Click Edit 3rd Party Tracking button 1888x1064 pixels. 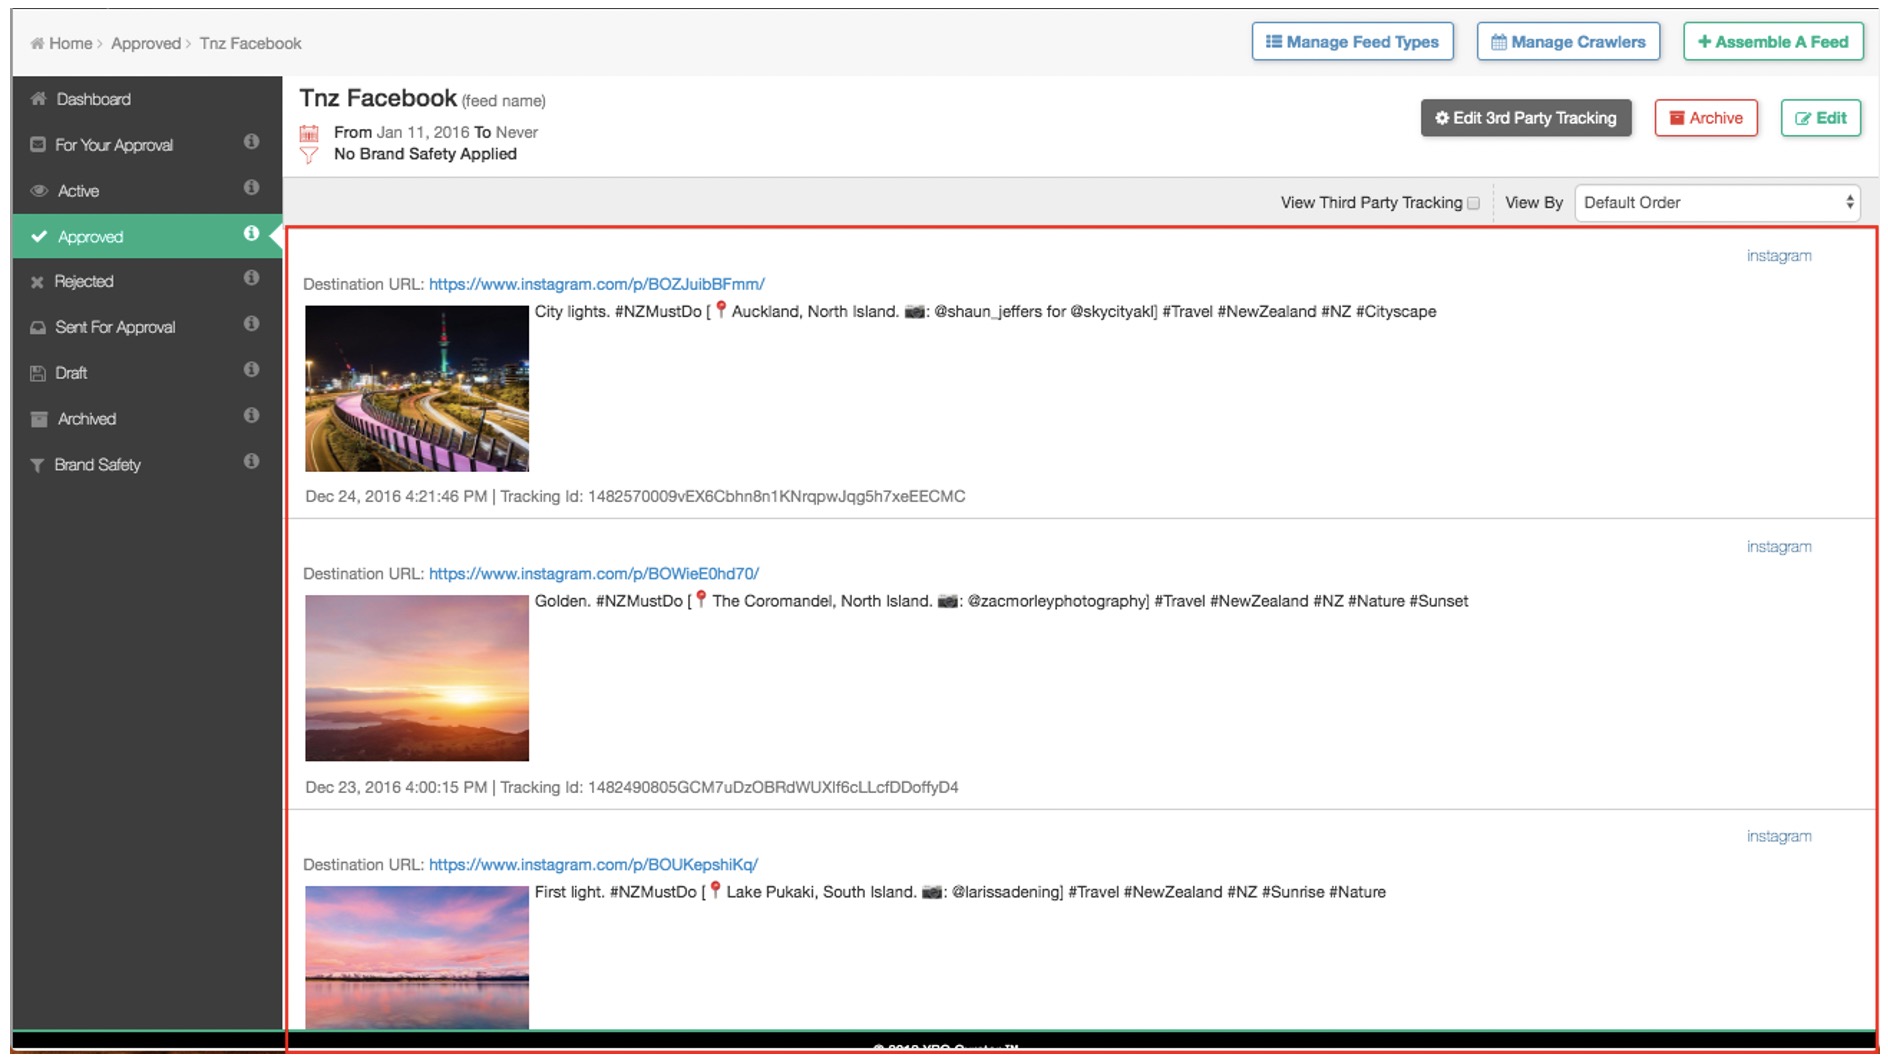1525,118
